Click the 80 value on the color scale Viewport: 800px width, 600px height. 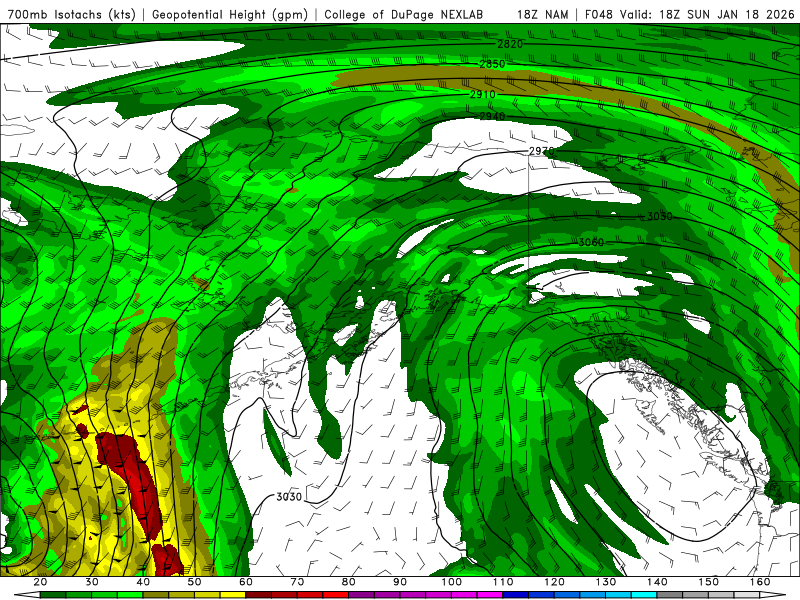[349, 582]
